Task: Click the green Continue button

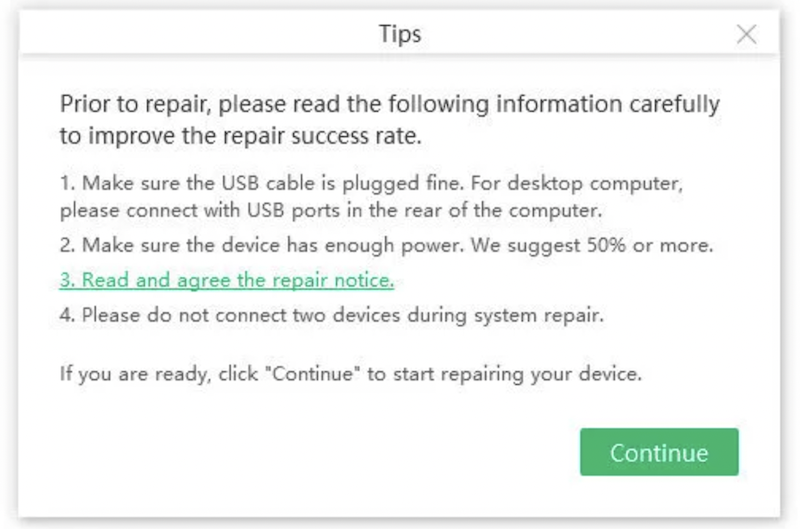Action: point(659,452)
